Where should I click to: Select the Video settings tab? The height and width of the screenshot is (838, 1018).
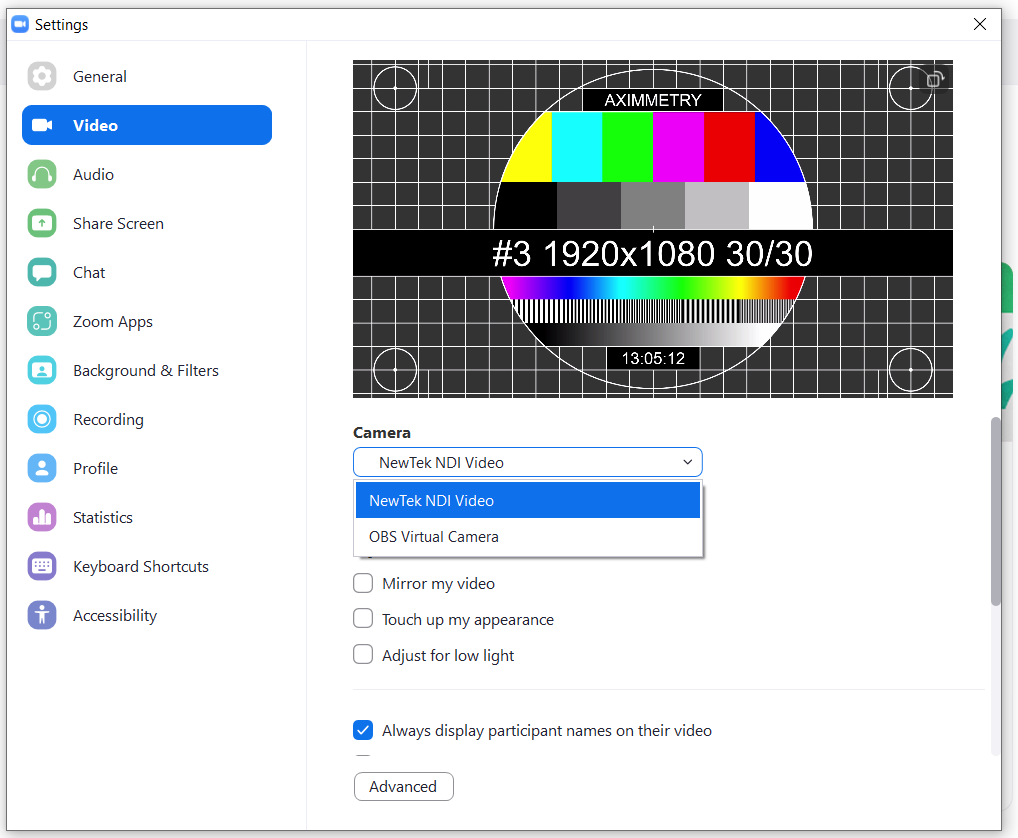click(x=147, y=125)
